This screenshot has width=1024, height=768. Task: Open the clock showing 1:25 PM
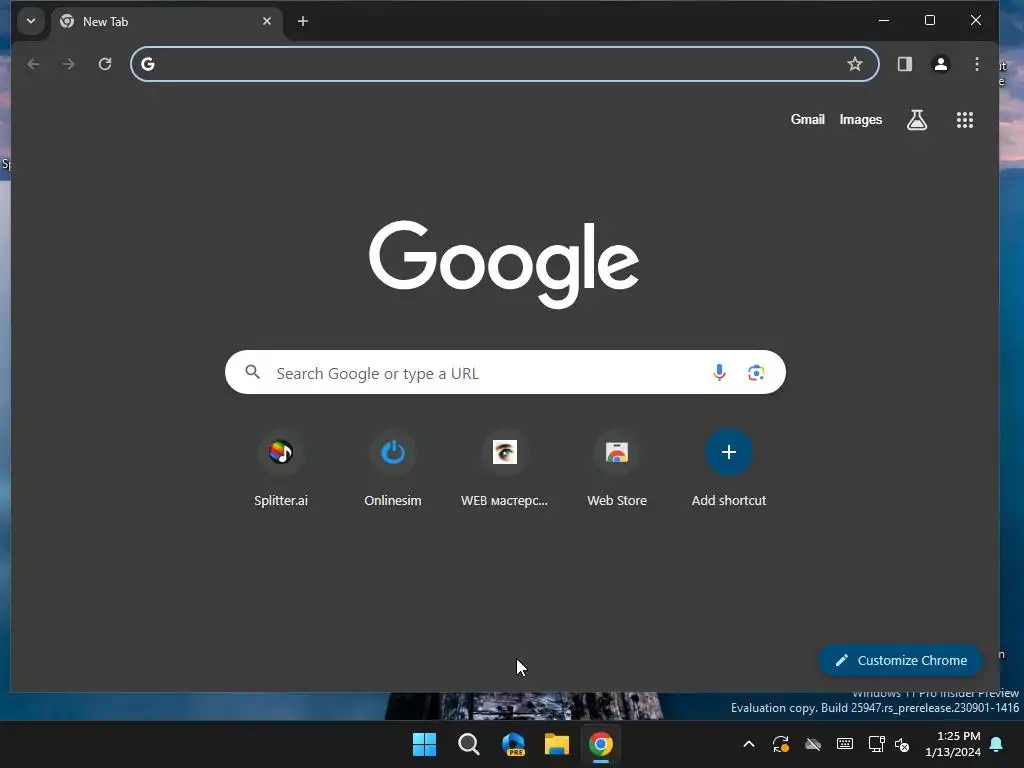pos(952,744)
